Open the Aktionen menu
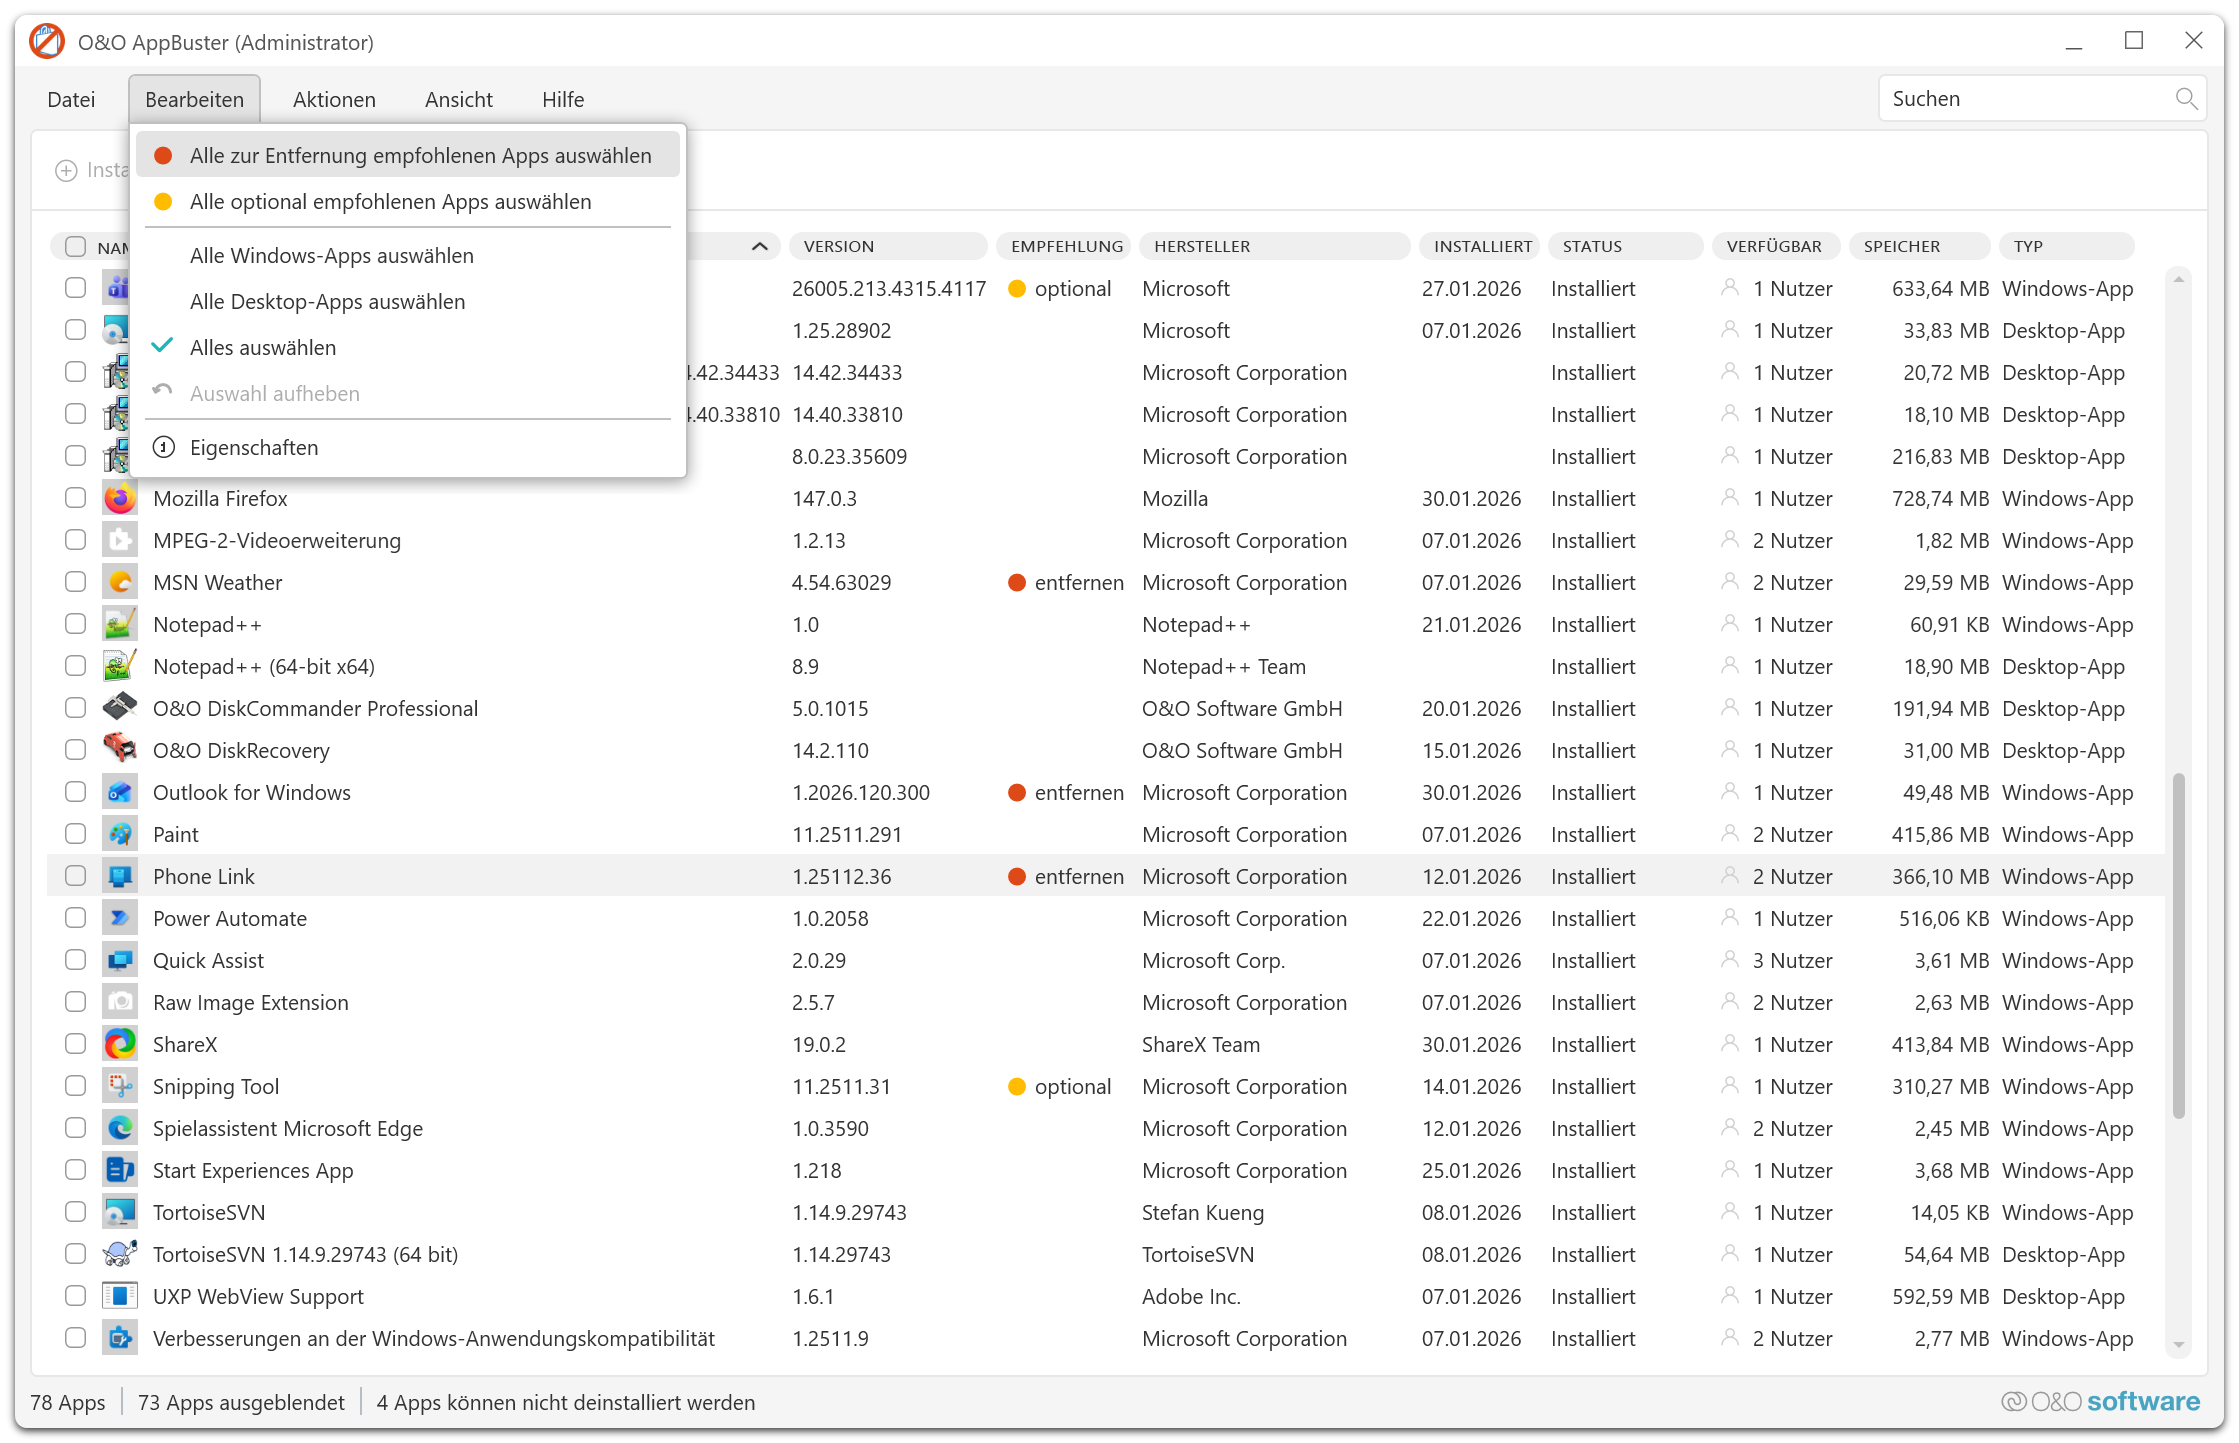 click(x=334, y=99)
